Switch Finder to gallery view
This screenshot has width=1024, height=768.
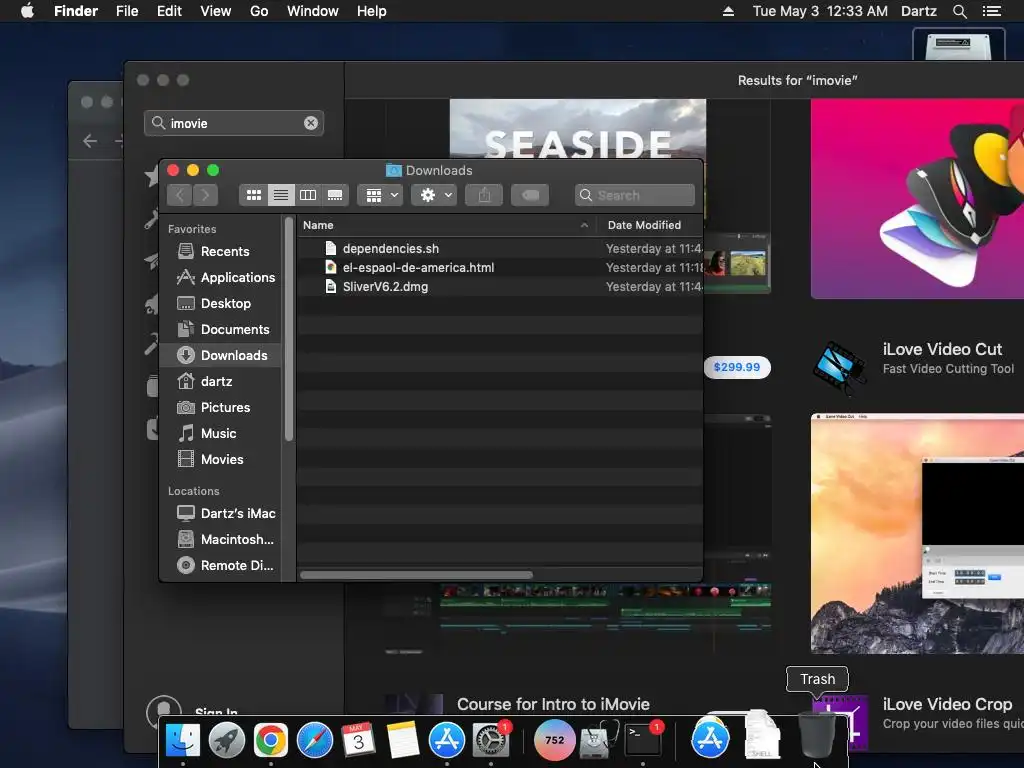click(x=335, y=195)
